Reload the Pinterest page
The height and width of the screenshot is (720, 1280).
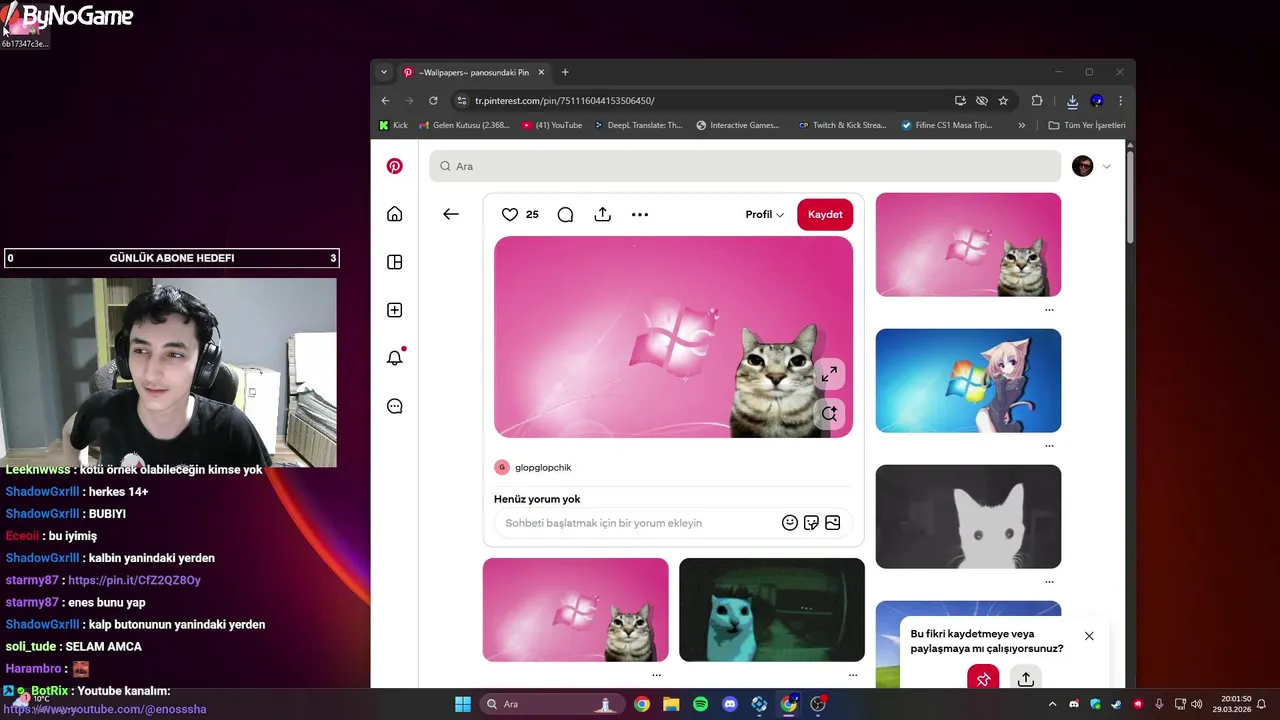pyautogui.click(x=433, y=101)
